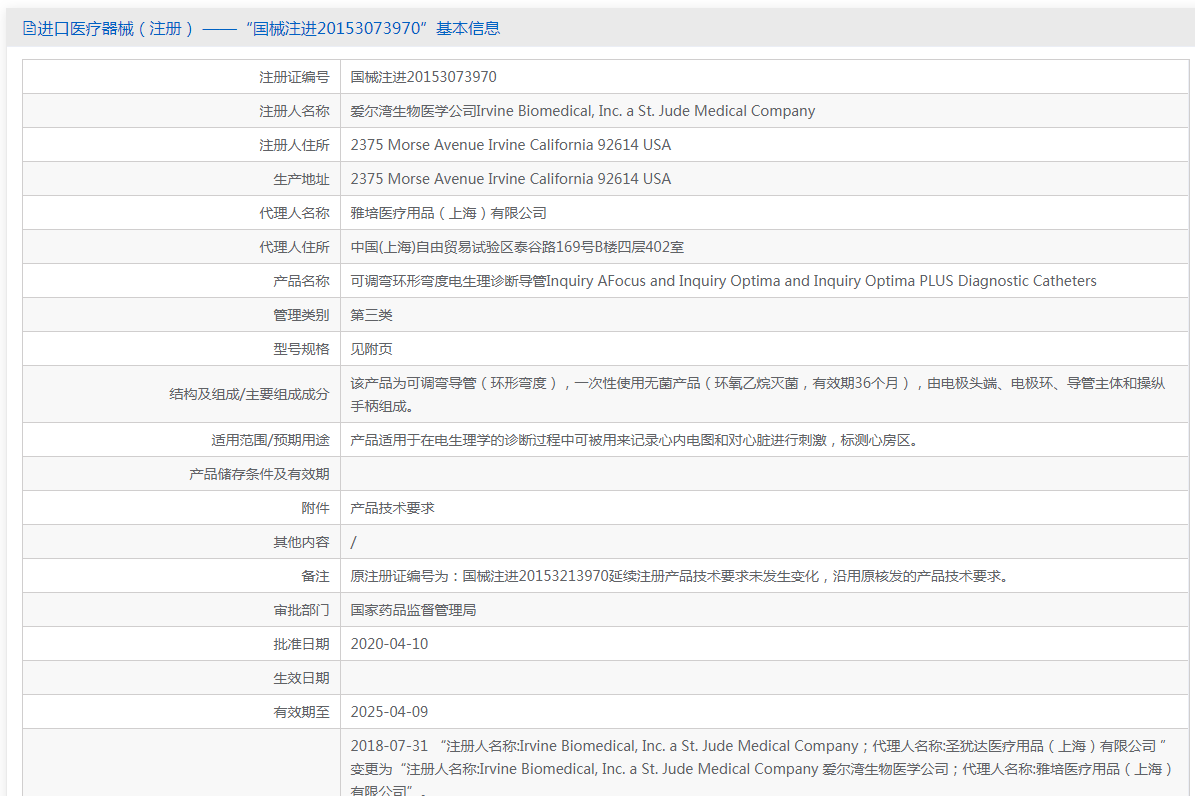Select the agent name 雅培医疗用品(上海)有限公司
The height and width of the screenshot is (796, 1195).
[x=448, y=213]
